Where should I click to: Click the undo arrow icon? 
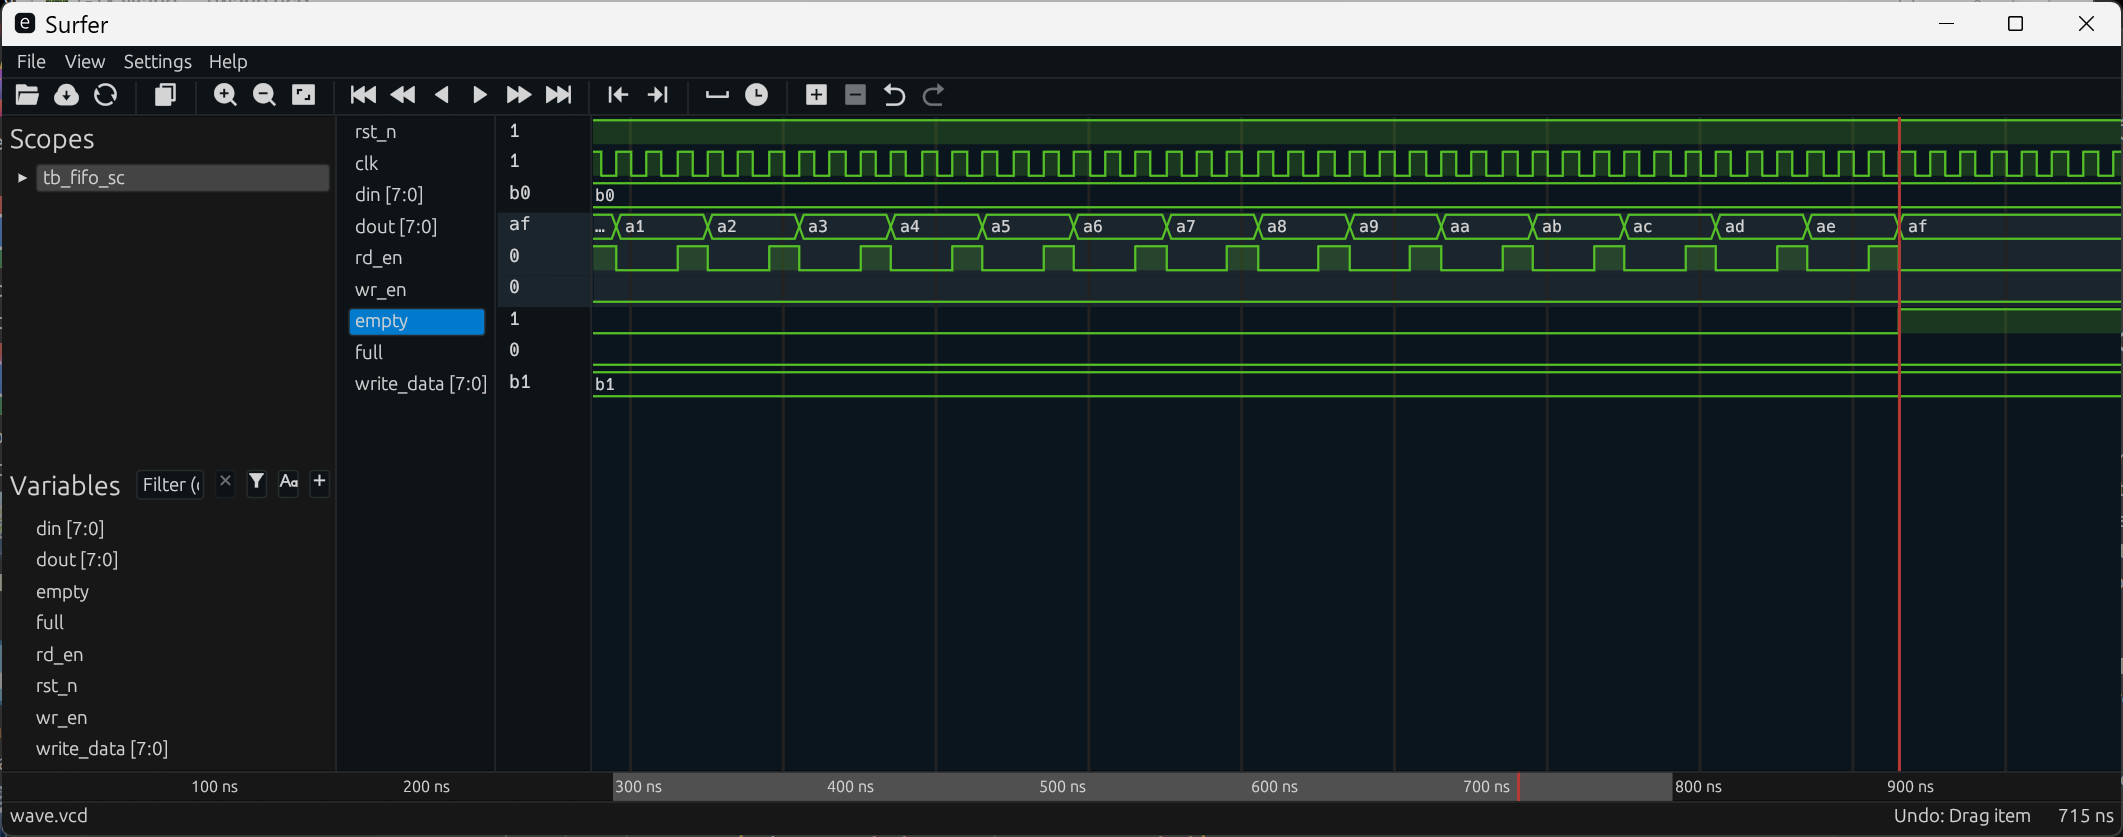pos(894,95)
